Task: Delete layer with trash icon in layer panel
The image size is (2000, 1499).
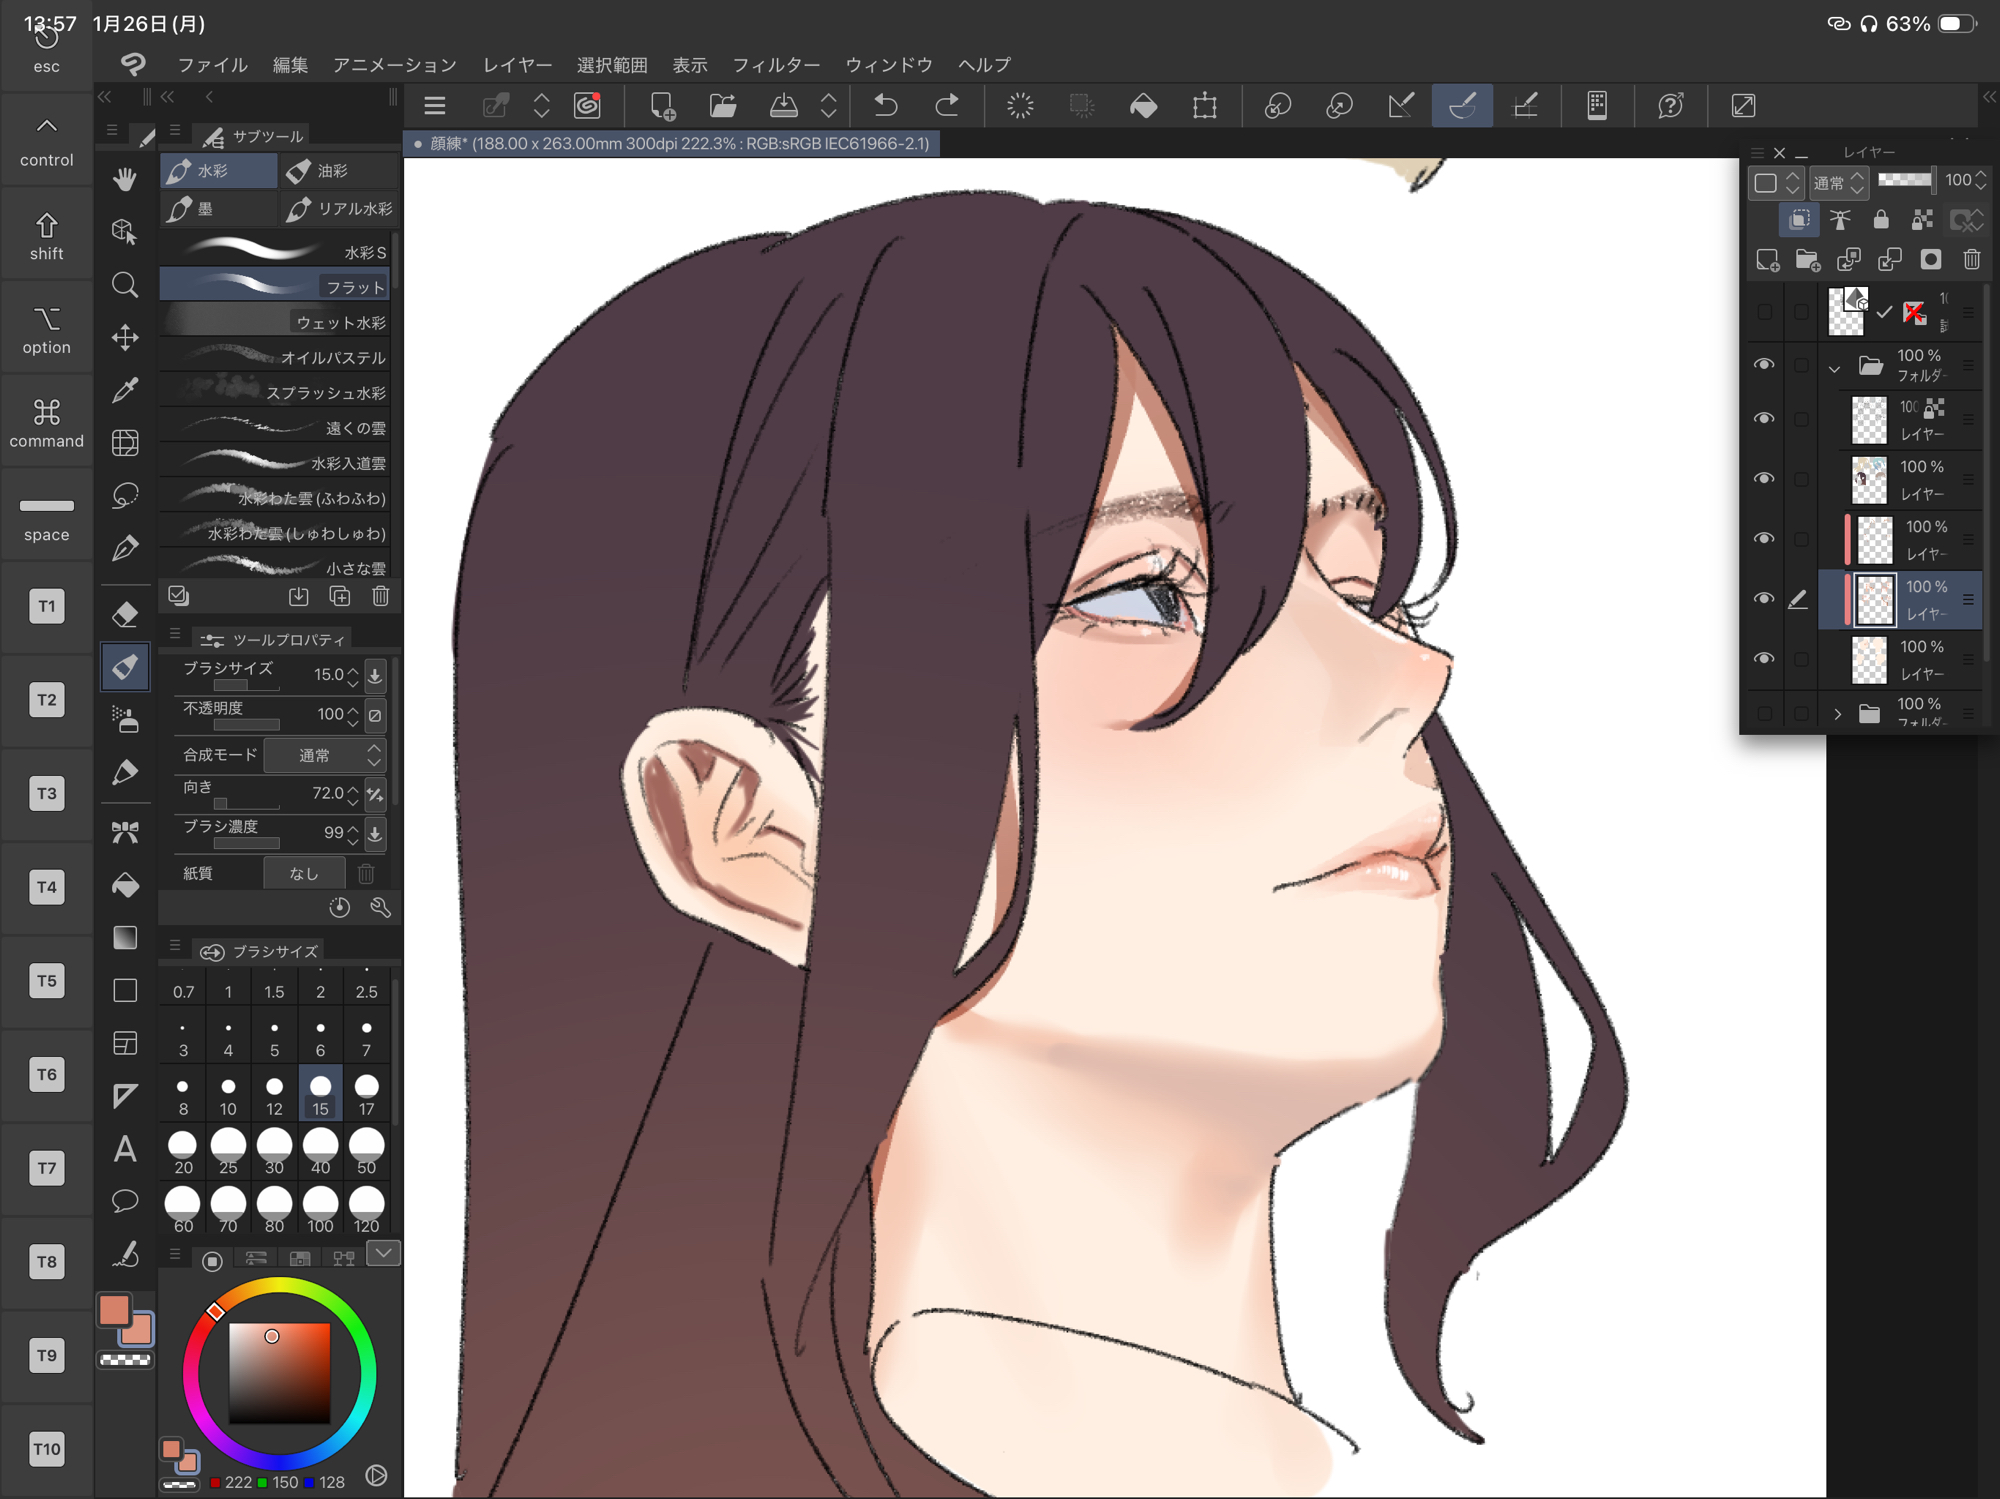Action: (x=1971, y=260)
